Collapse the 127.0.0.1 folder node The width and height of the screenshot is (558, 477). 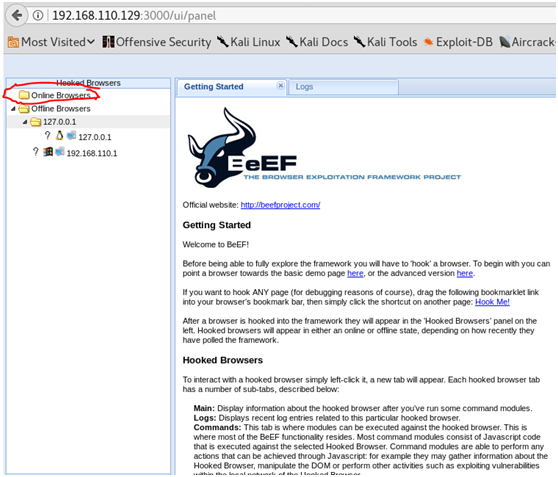[25, 122]
